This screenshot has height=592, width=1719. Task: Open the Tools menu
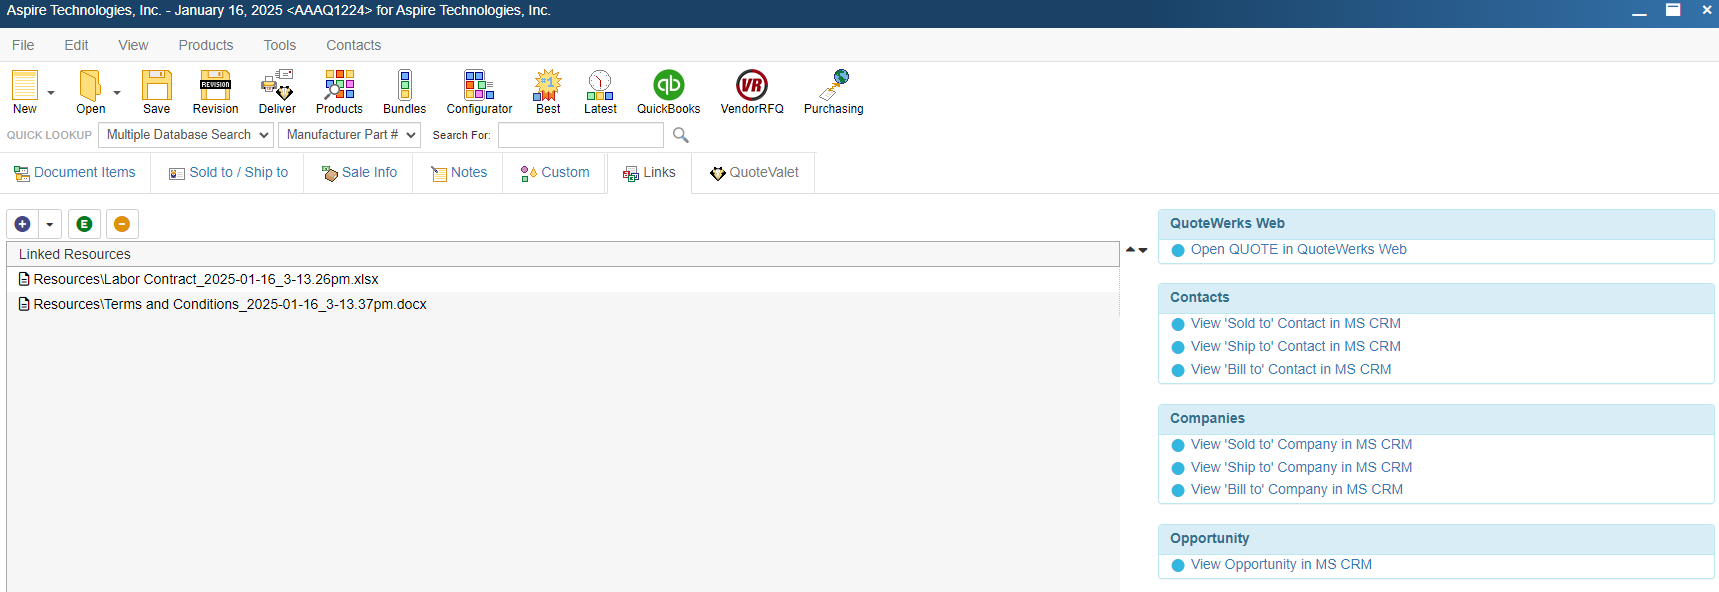pyautogui.click(x=279, y=45)
